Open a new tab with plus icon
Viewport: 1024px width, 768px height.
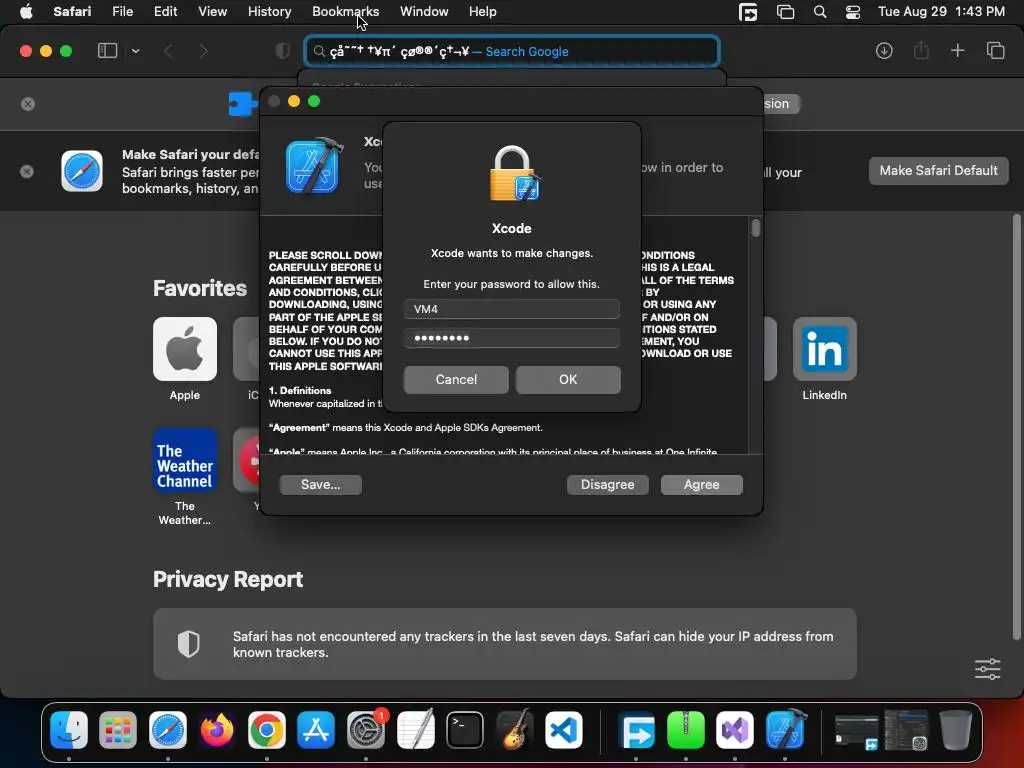[957, 51]
